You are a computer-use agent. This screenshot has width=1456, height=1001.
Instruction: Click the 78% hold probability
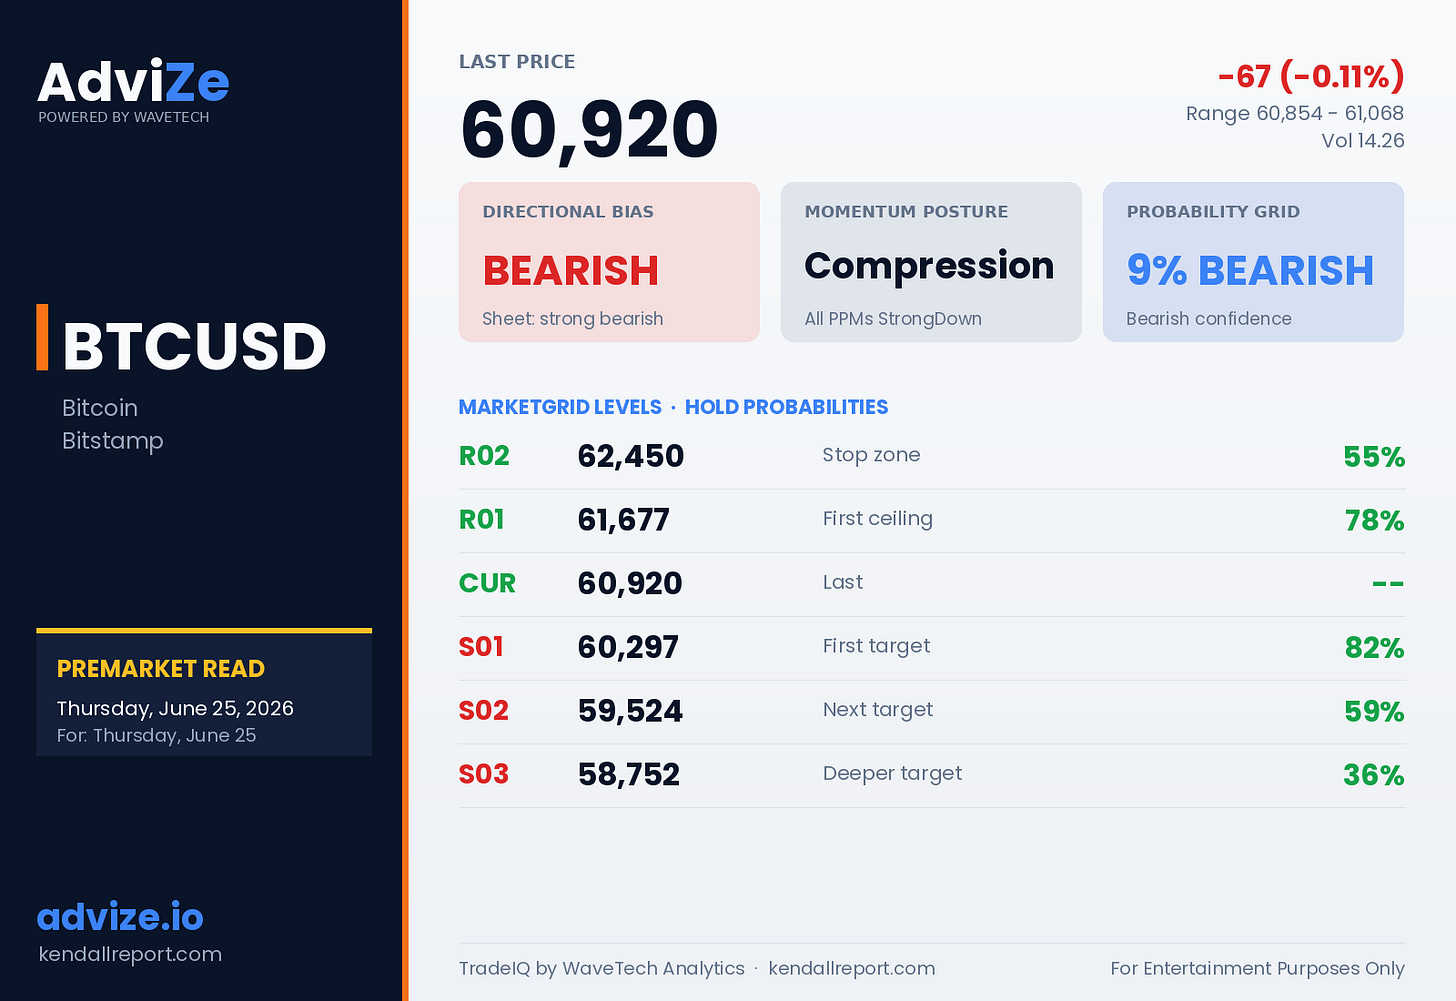point(1375,521)
